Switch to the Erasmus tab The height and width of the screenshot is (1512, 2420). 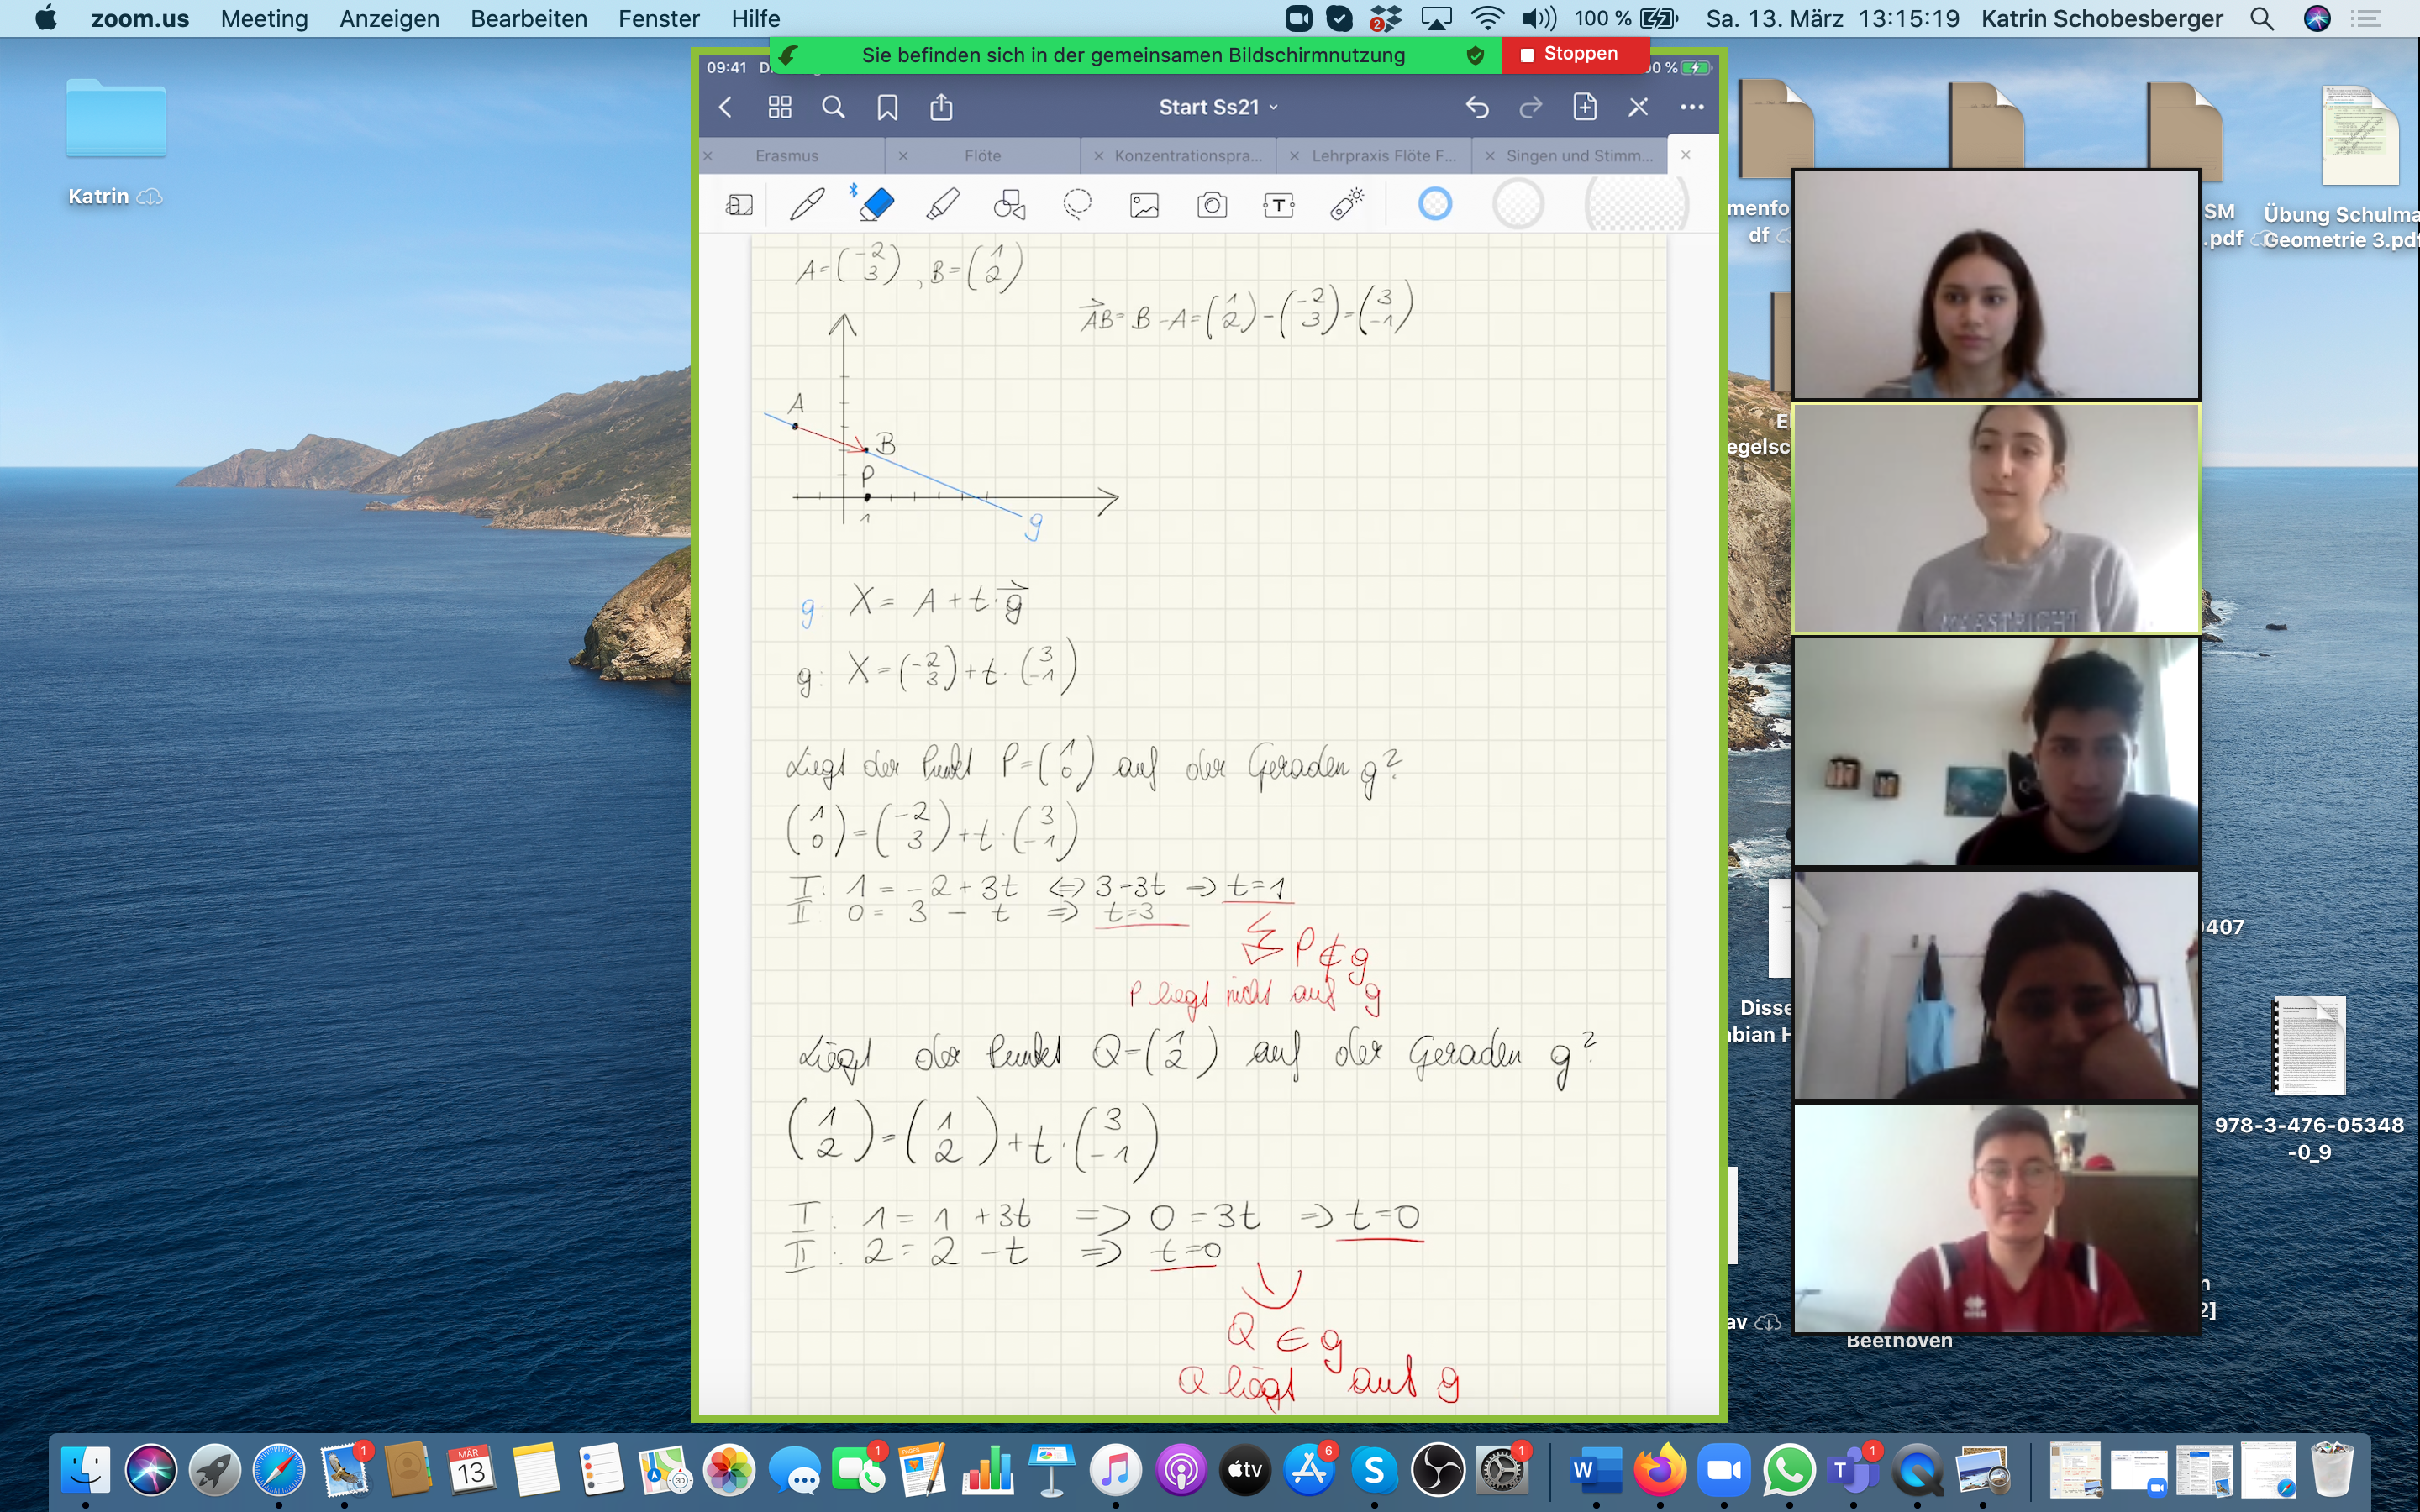[x=787, y=156]
